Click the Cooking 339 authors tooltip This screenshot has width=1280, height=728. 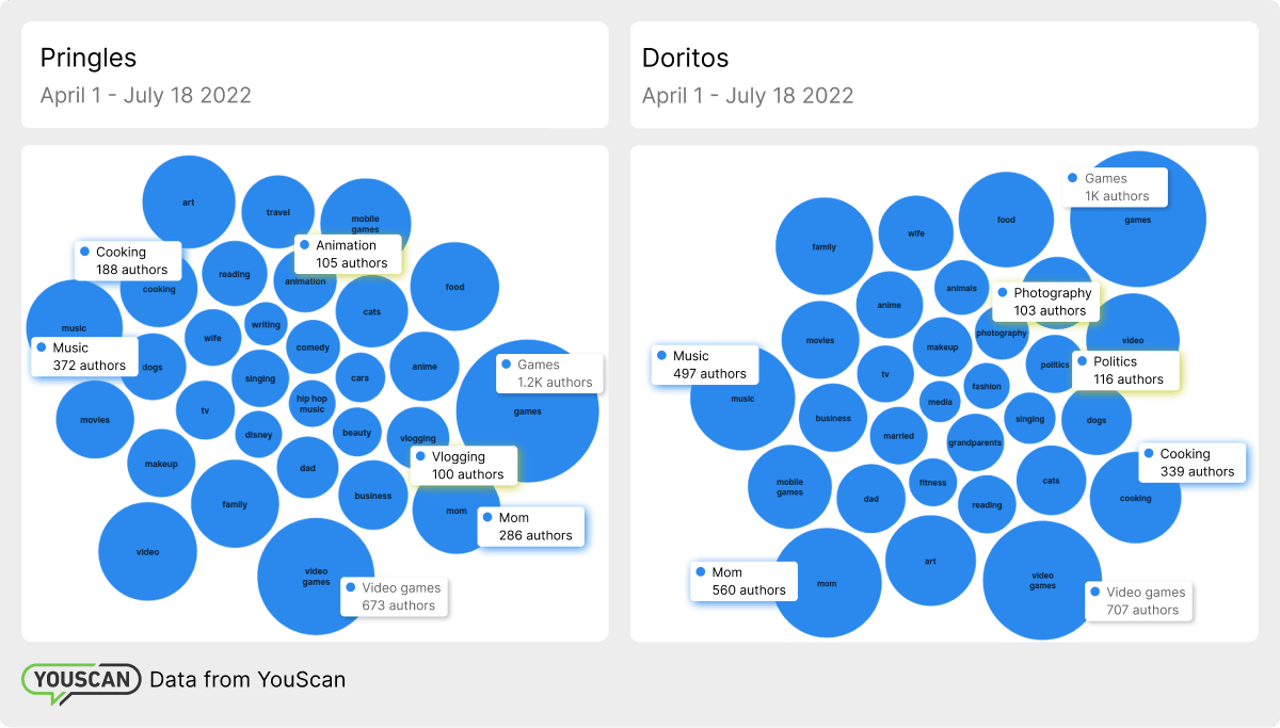point(1193,462)
